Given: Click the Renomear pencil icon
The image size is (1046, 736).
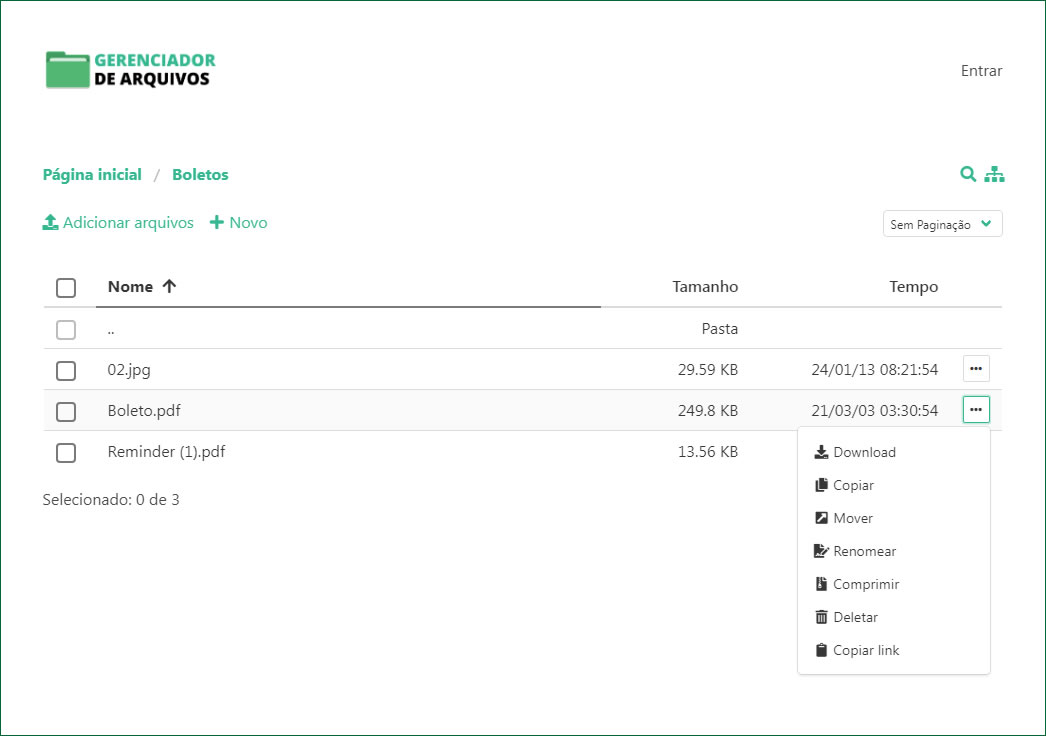Looking at the screenshot, I should click(x=821, y=551).
